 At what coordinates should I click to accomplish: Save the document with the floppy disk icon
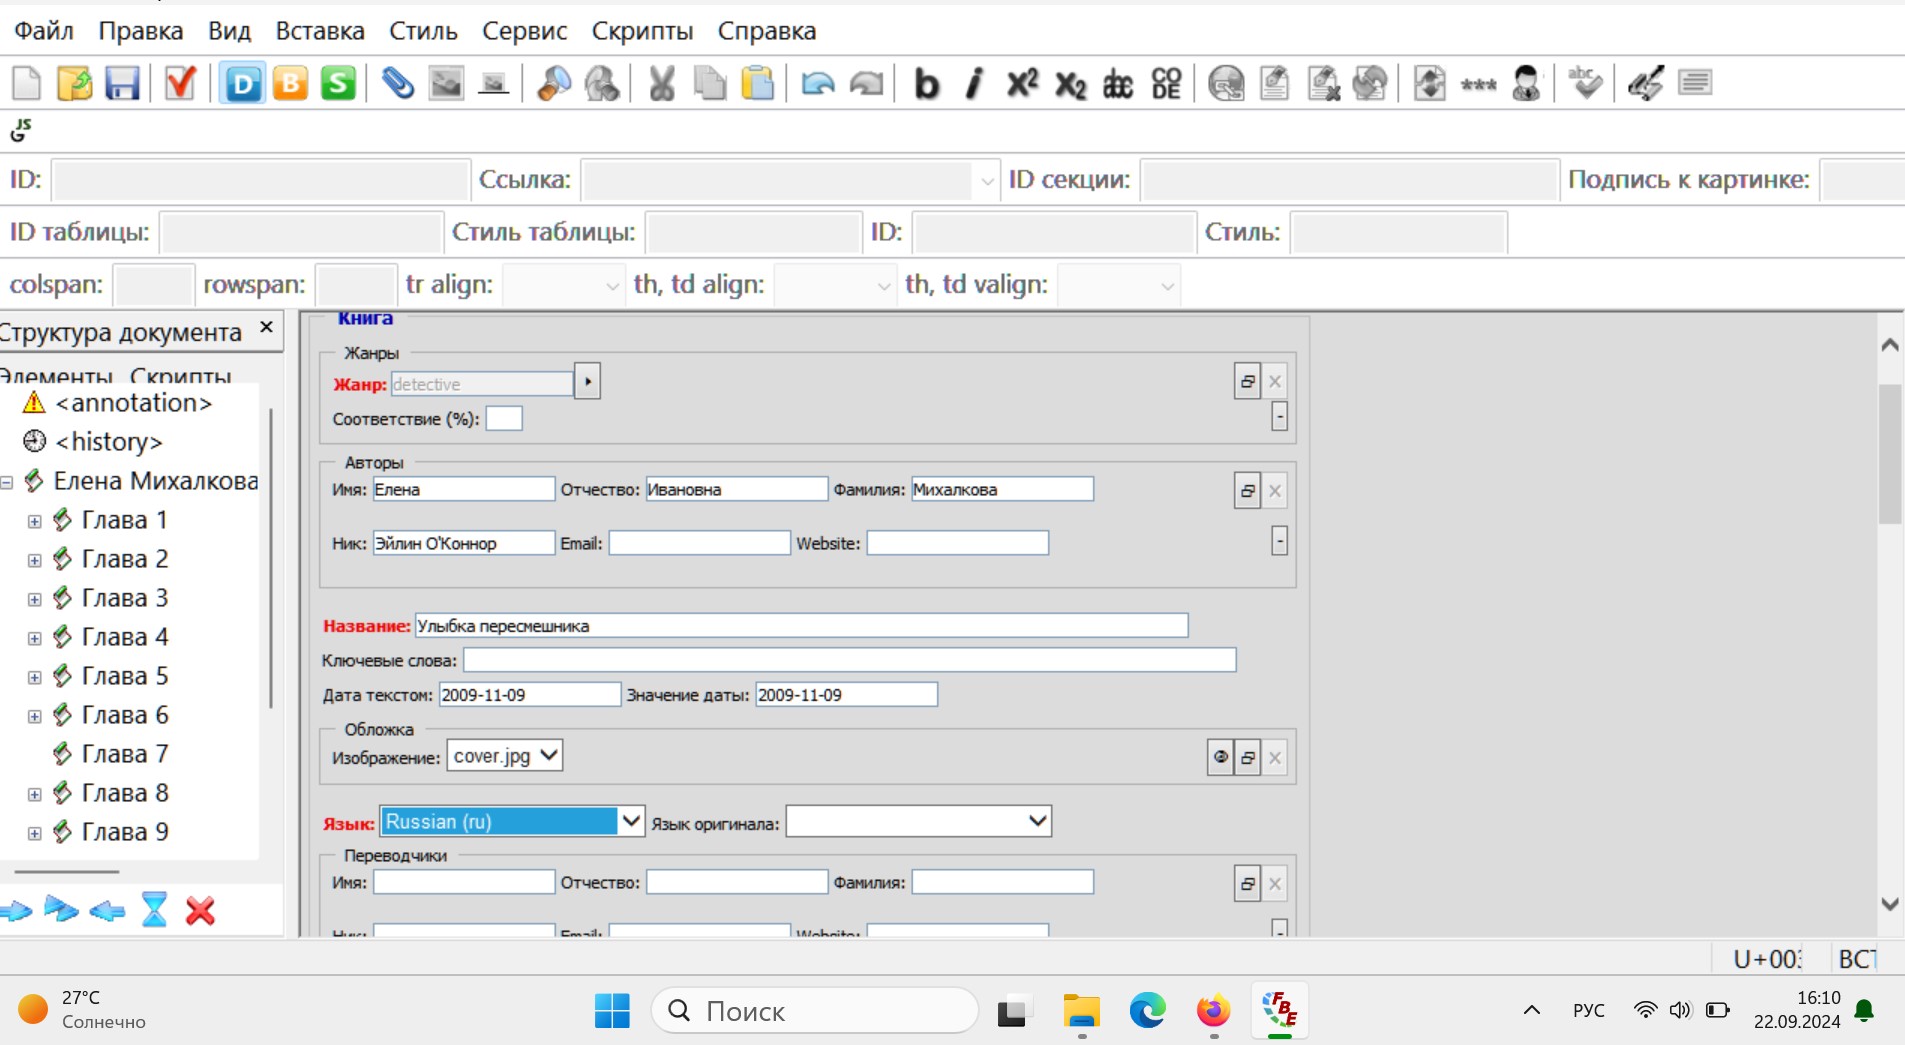(x=122, y=83)
